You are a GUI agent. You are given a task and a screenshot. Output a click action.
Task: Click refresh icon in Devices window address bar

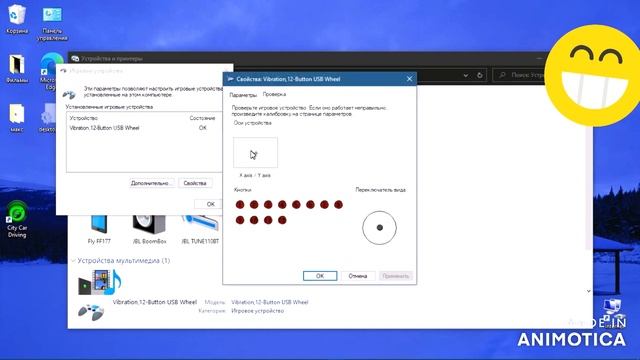pos(480,75)
